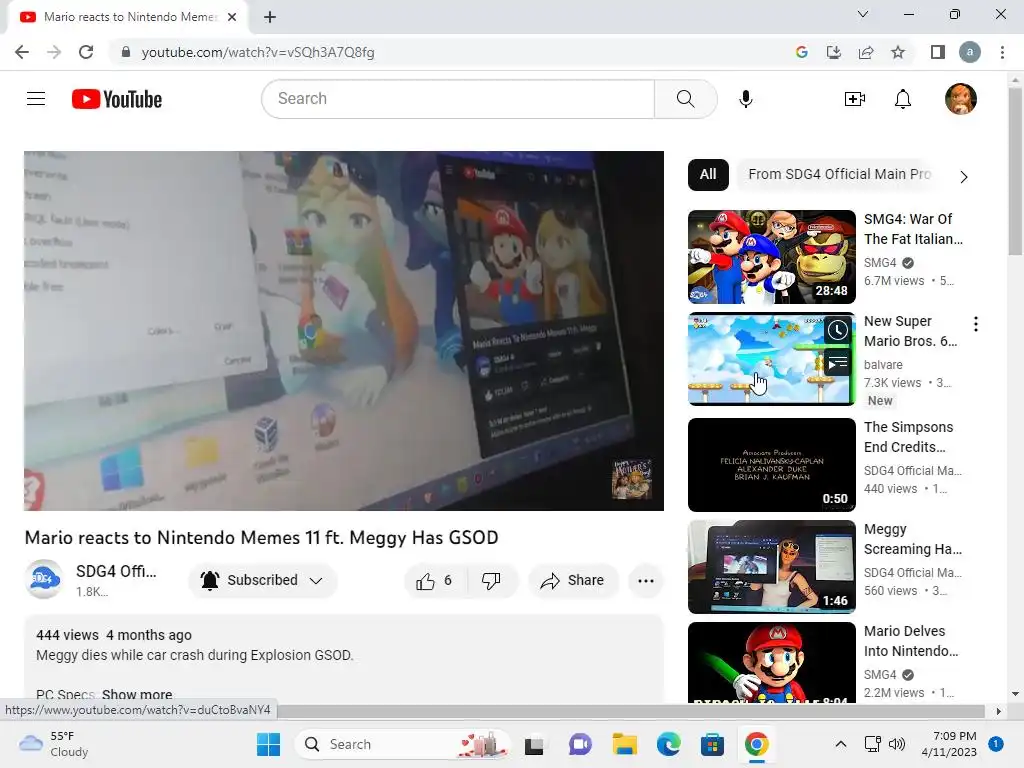Share this page icon in address bar
Viewport: 1024px width, 768px height.
click(x=866, y=52)
